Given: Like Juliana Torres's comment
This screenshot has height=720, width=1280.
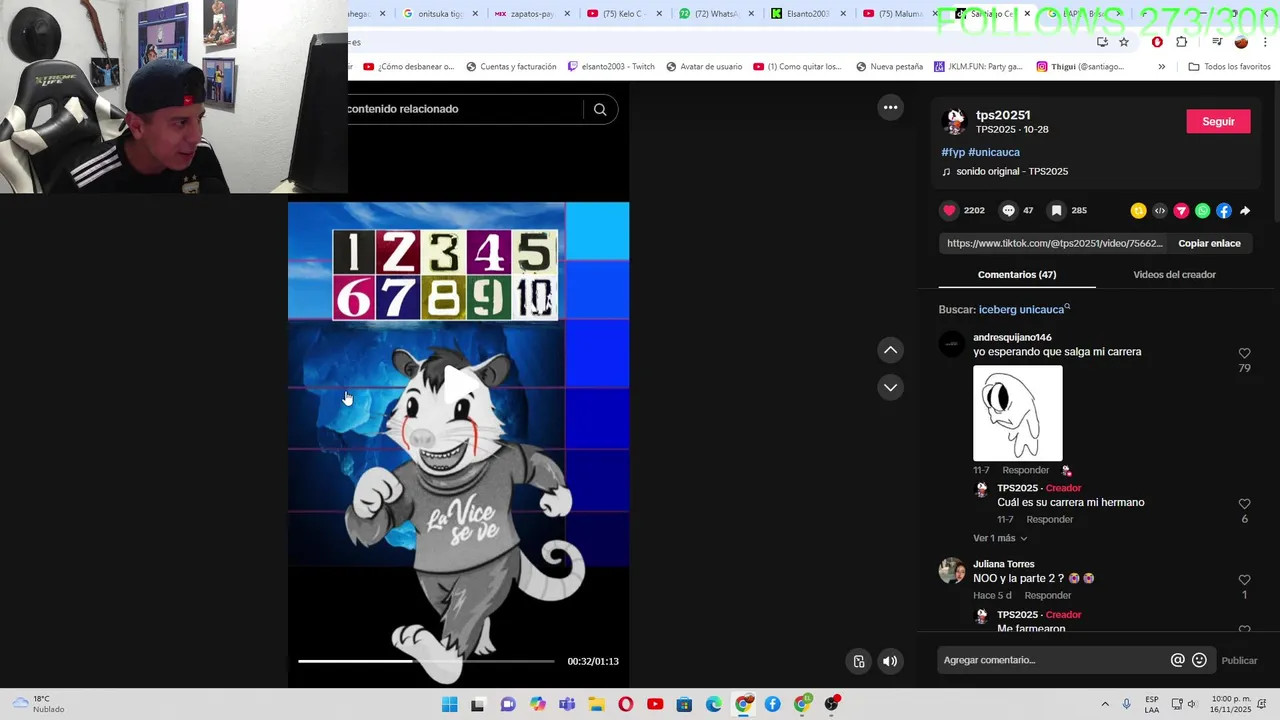Looking at the screenshot, I should [x=1245, y=580].
